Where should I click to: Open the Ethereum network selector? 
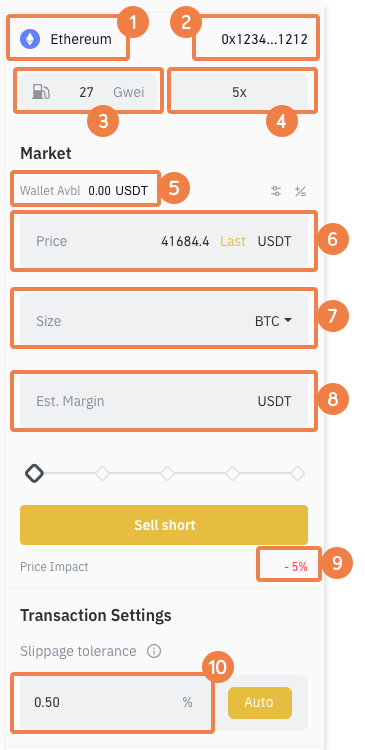click(68, 39)
